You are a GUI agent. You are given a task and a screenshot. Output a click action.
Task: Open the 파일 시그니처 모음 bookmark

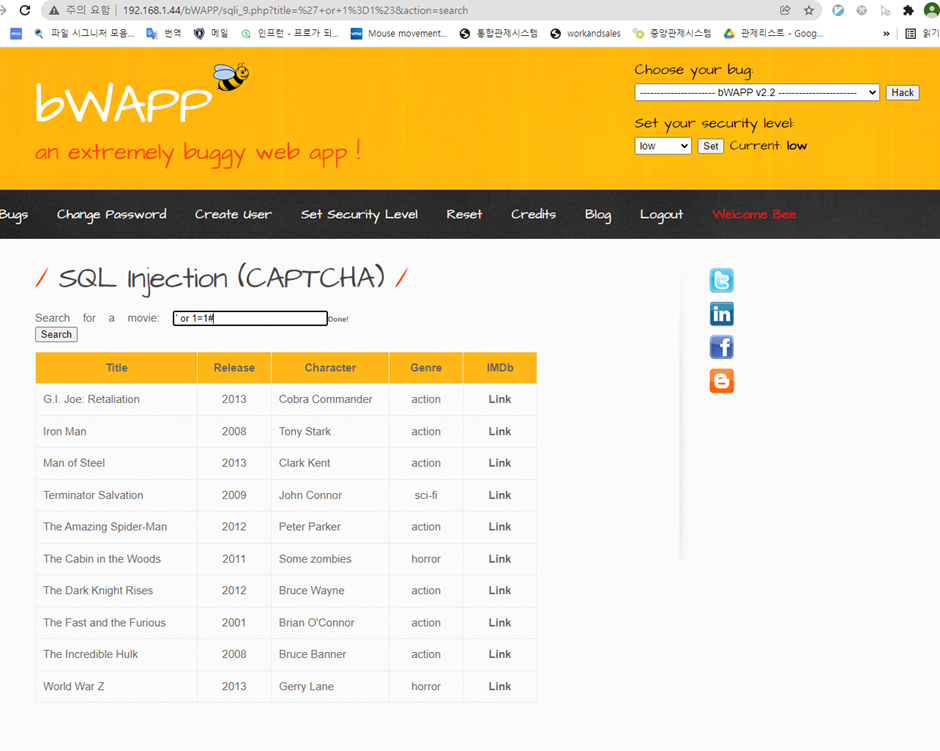coord(84,34)
